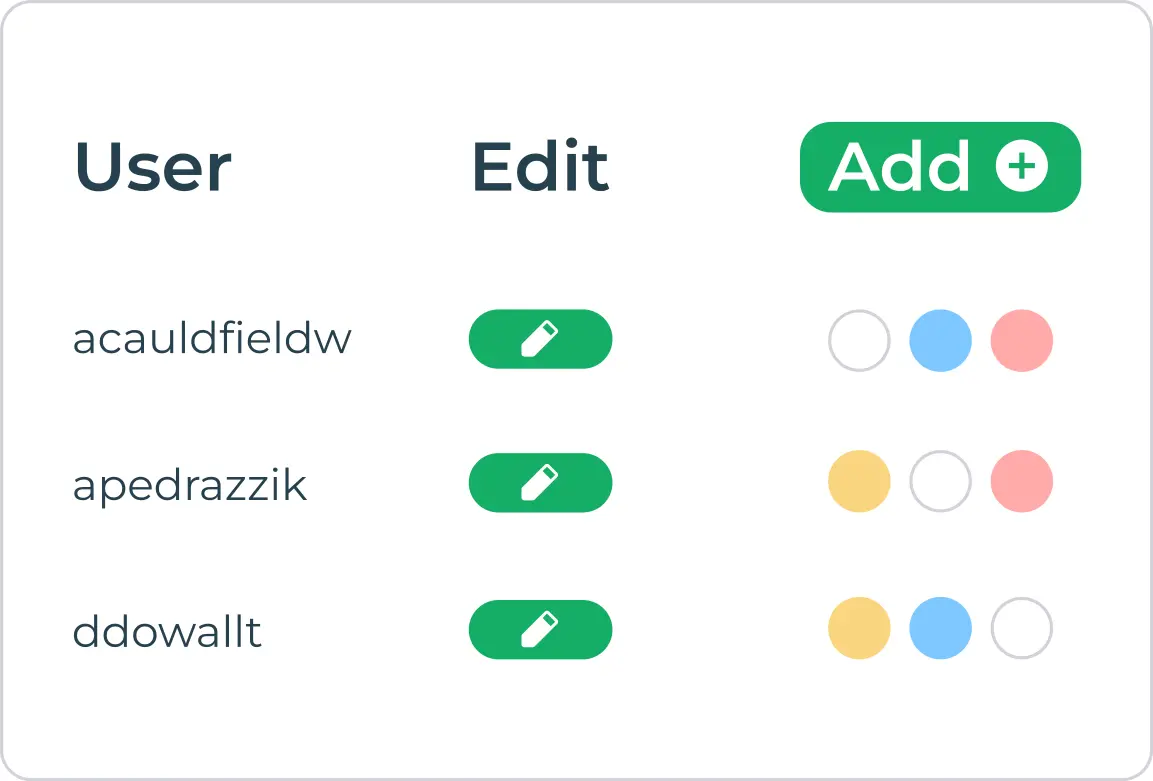Click the plus icon on the Add button
This screenshot has width=1153, height=781.
(1020, 168)
